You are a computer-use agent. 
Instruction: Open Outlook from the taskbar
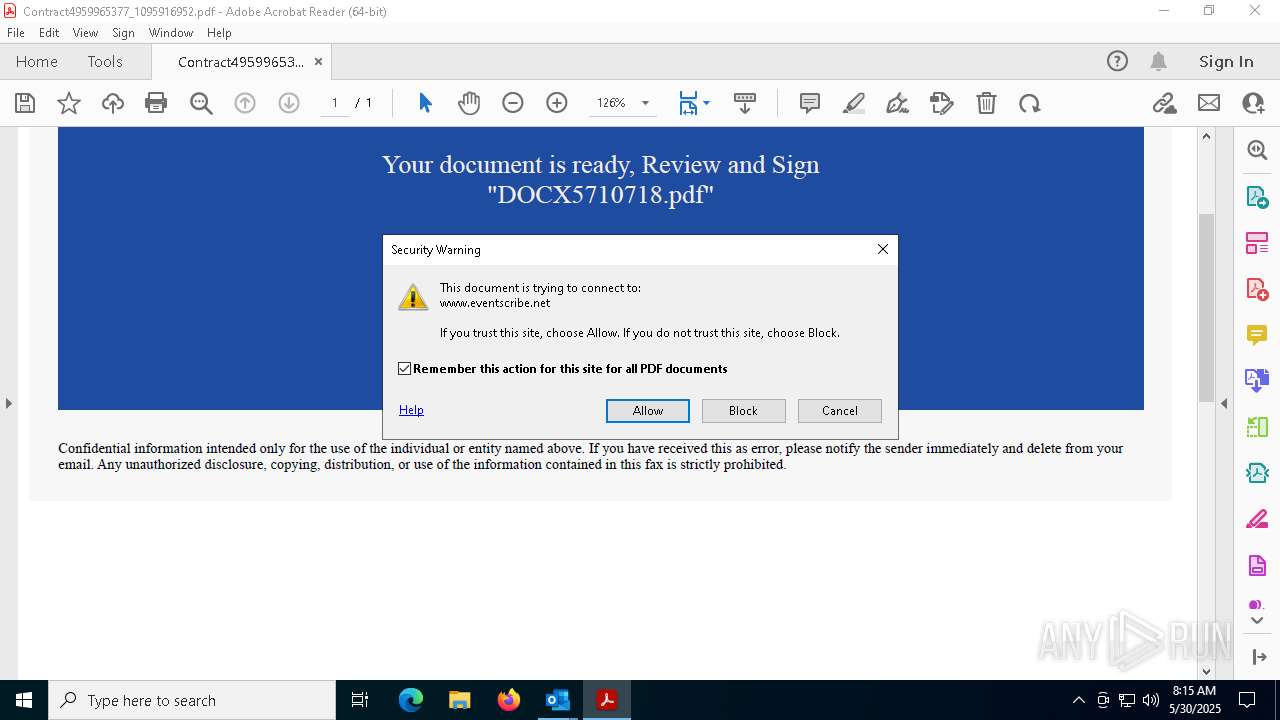coord(557,700)
